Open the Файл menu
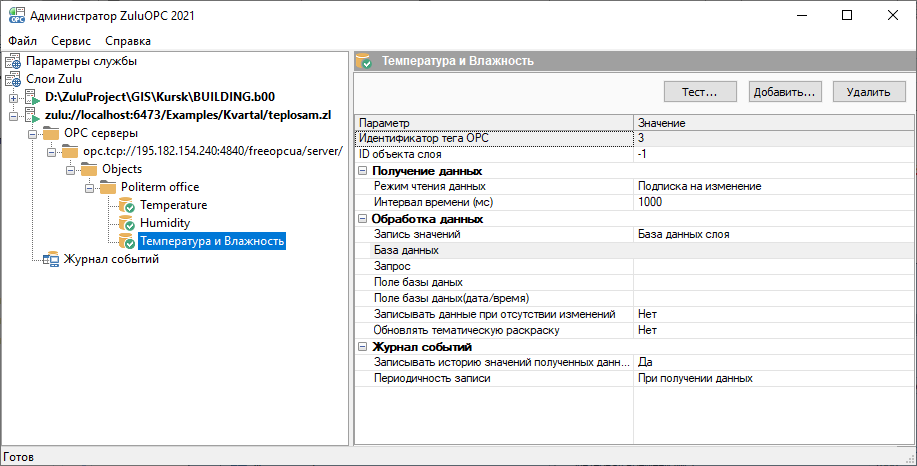The width and height of the screenshot is (917, 466). (21, 41)
